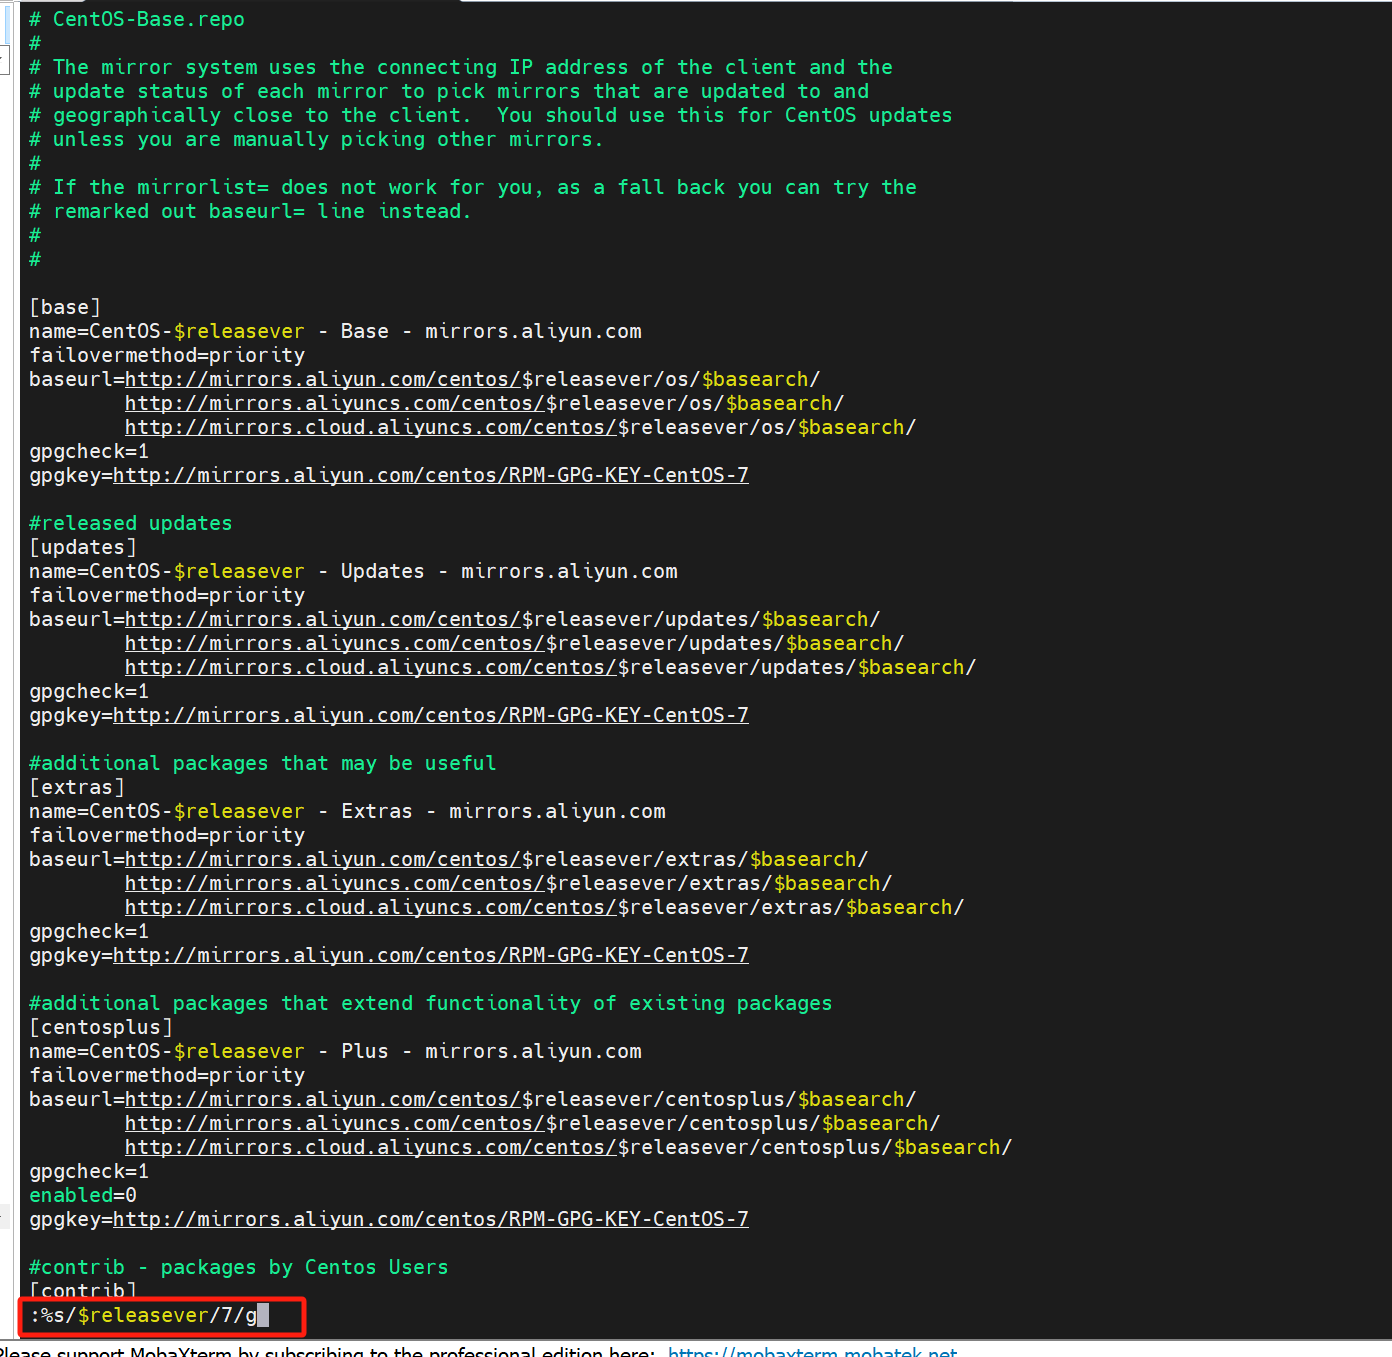The width and height of the screenshot is (1392, 1357).
Task: Click the comment "# update status of each mirror"
Action: (x=449, y=91)
